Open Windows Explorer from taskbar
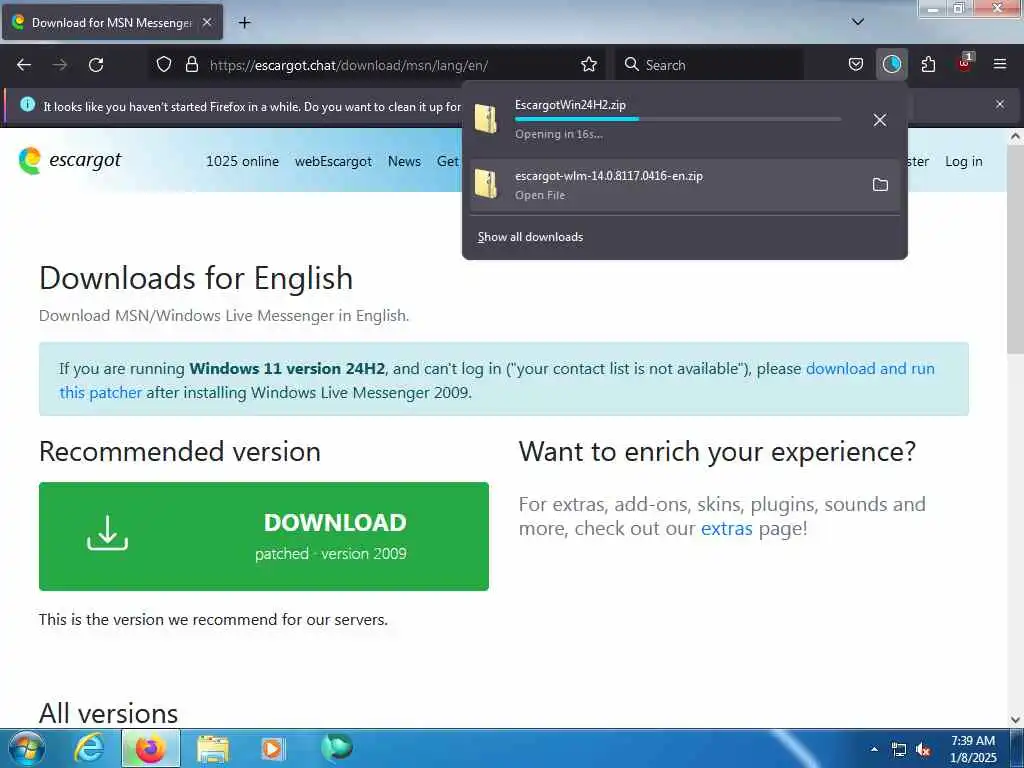Viewport: 1024px width, 768px height. click(213, 748)
